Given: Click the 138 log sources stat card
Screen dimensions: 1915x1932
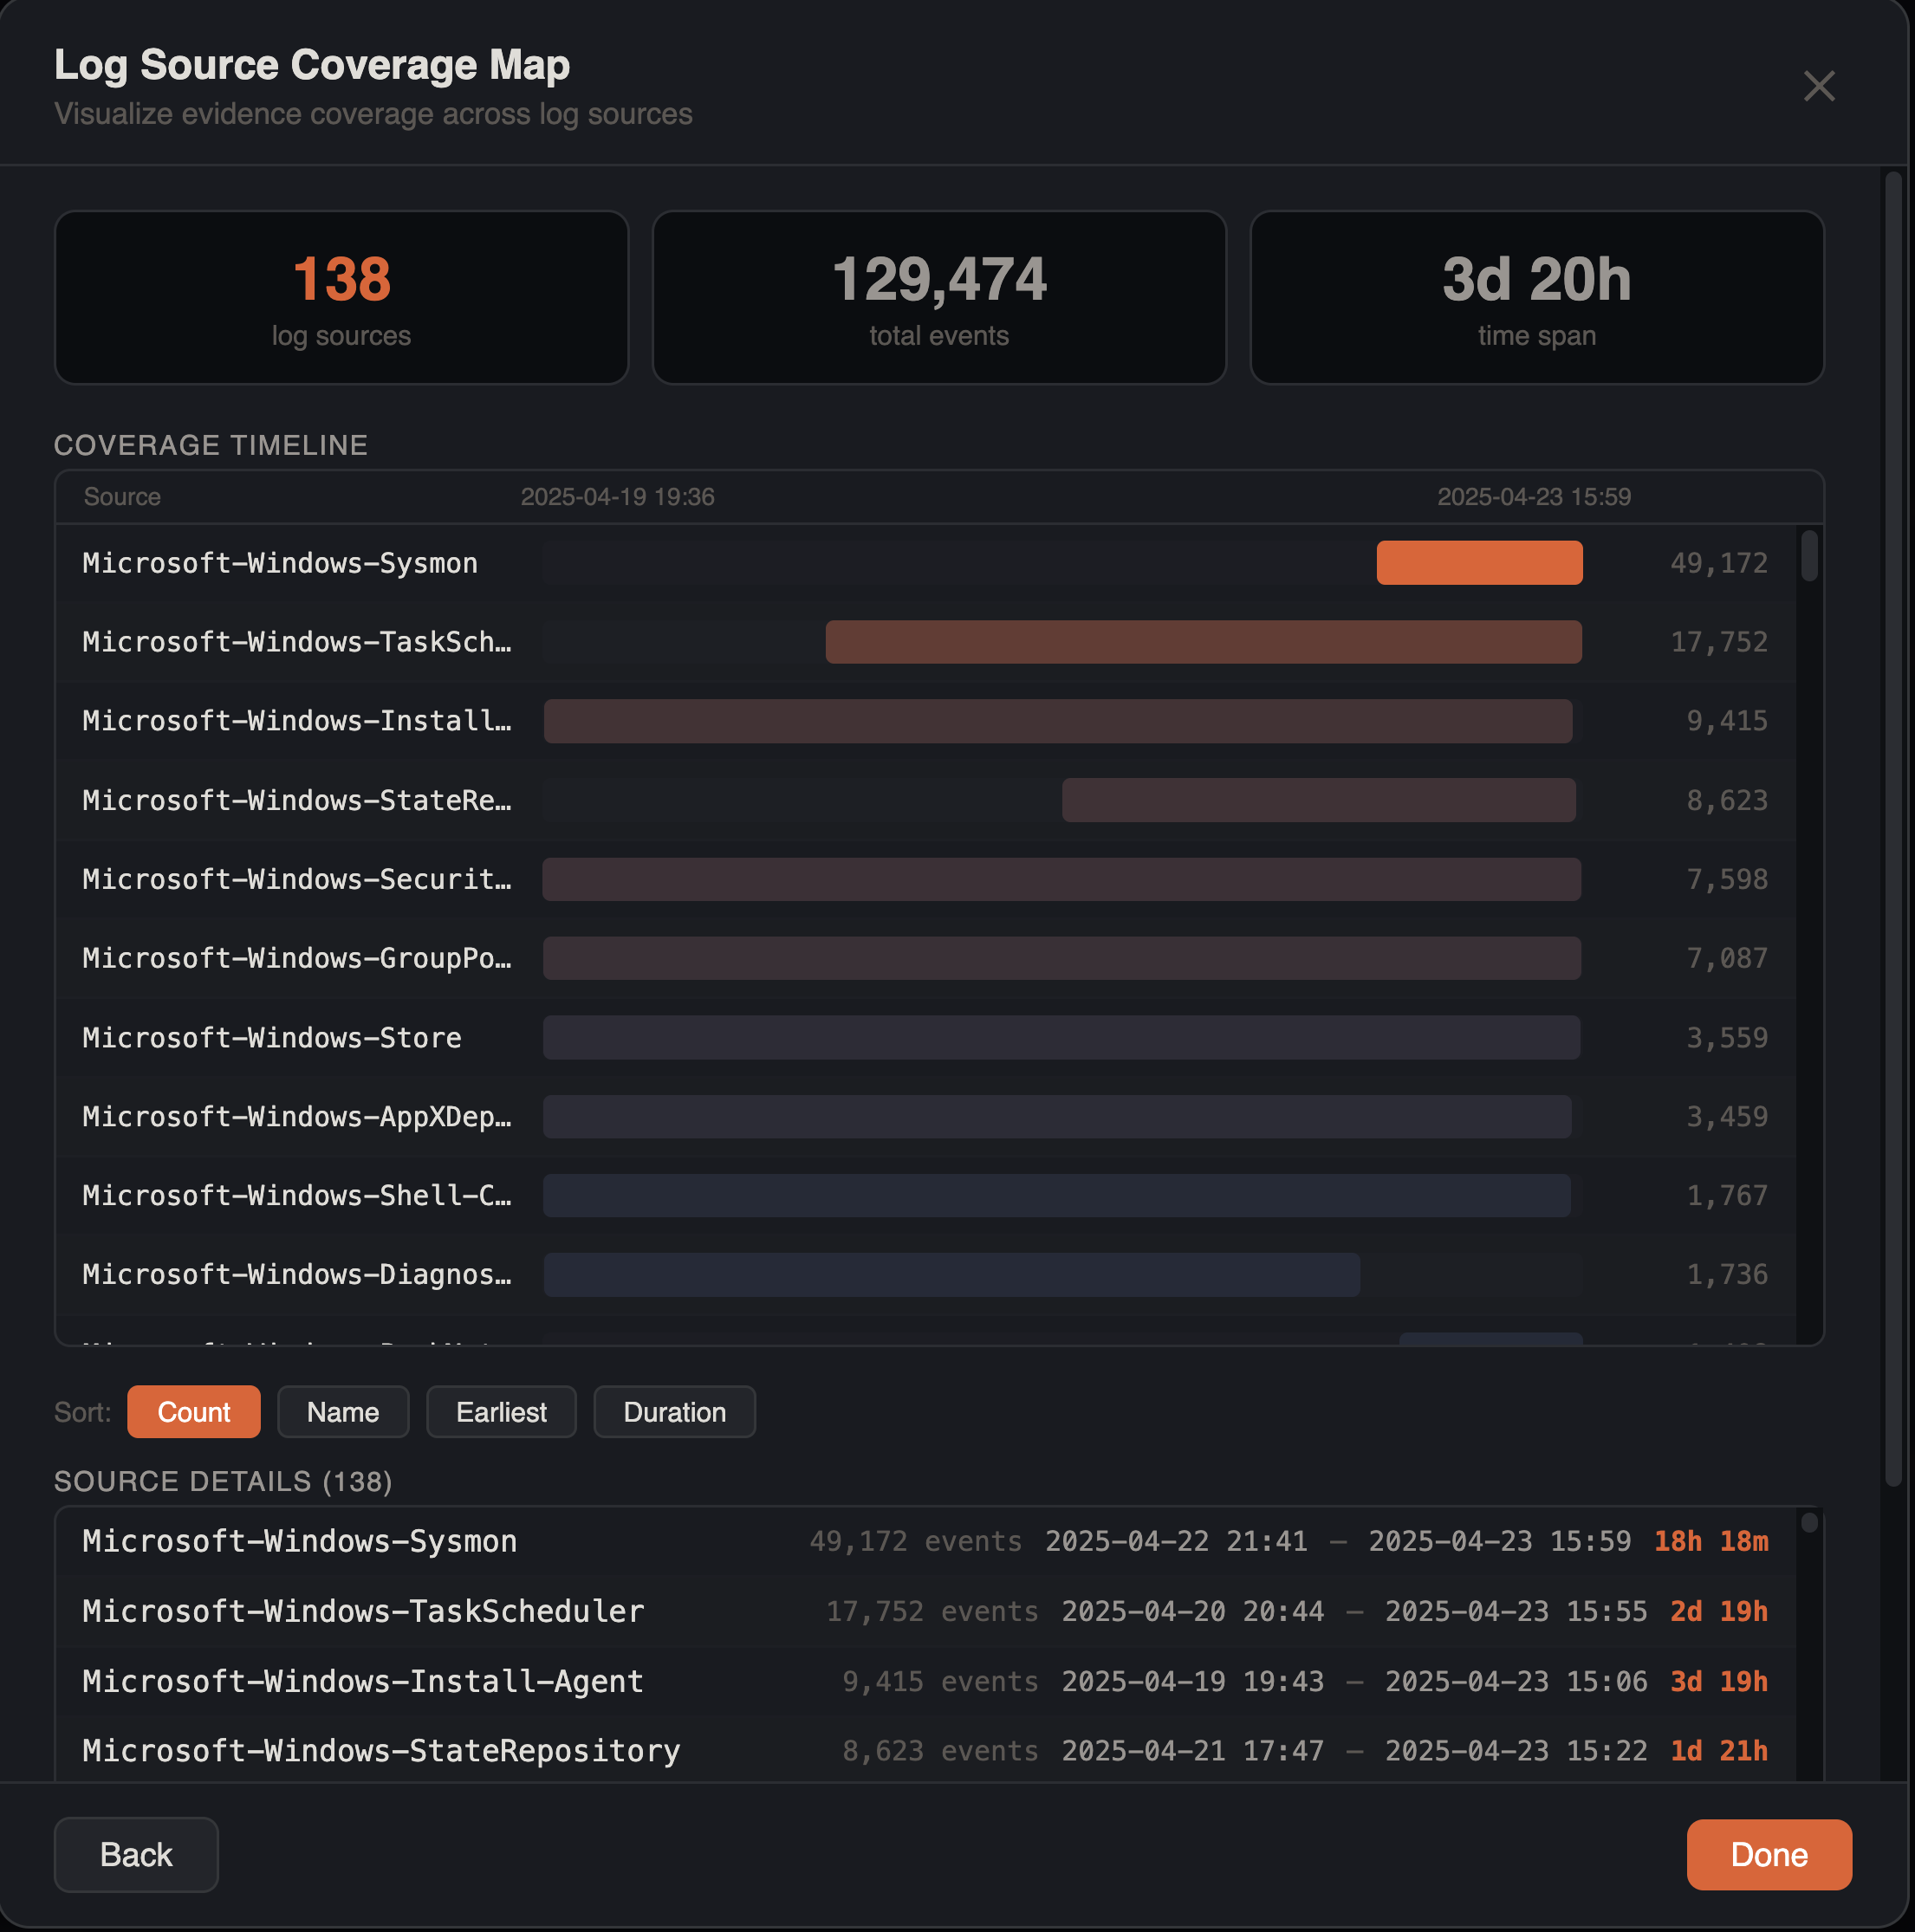Looking at the screenshot, I should pyautogui.click(x=341, y=297).
